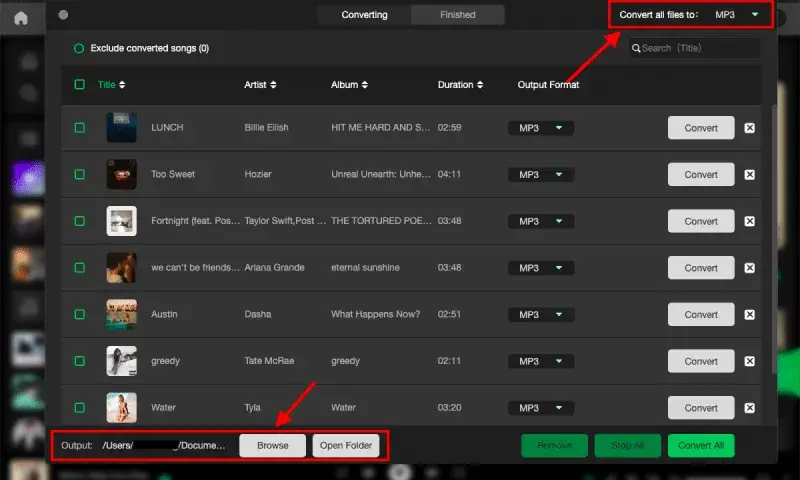800x480 pixels.
Task: Check the select-all checkbox in header
Action: [x=80, y=84]
